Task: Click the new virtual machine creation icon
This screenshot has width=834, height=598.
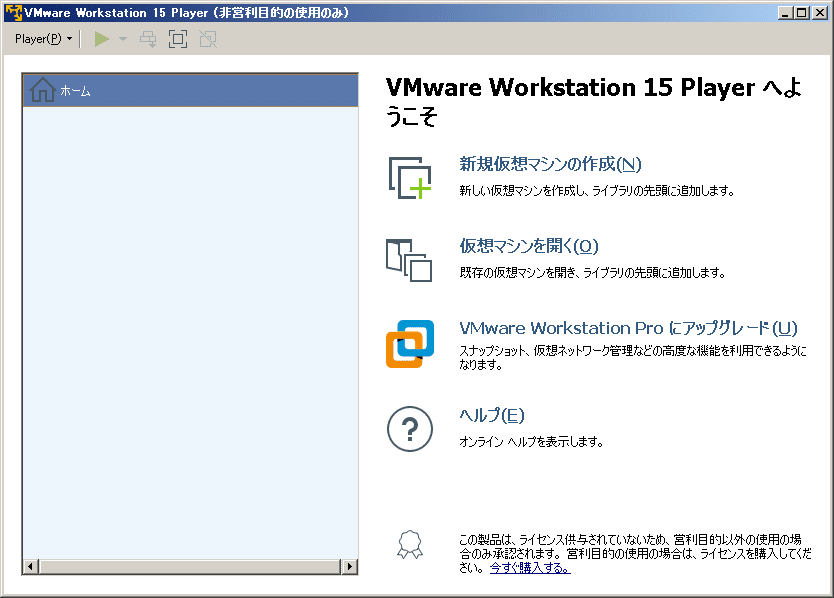Action: (x=410, y=176)
